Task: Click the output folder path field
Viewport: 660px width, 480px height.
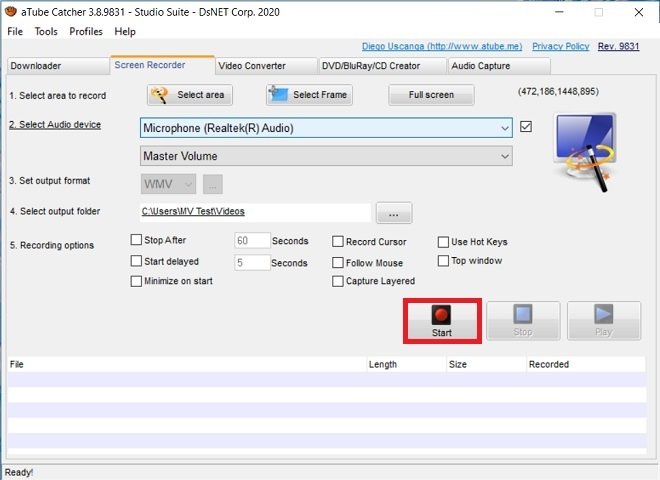Action: click(x=255, y=212)
